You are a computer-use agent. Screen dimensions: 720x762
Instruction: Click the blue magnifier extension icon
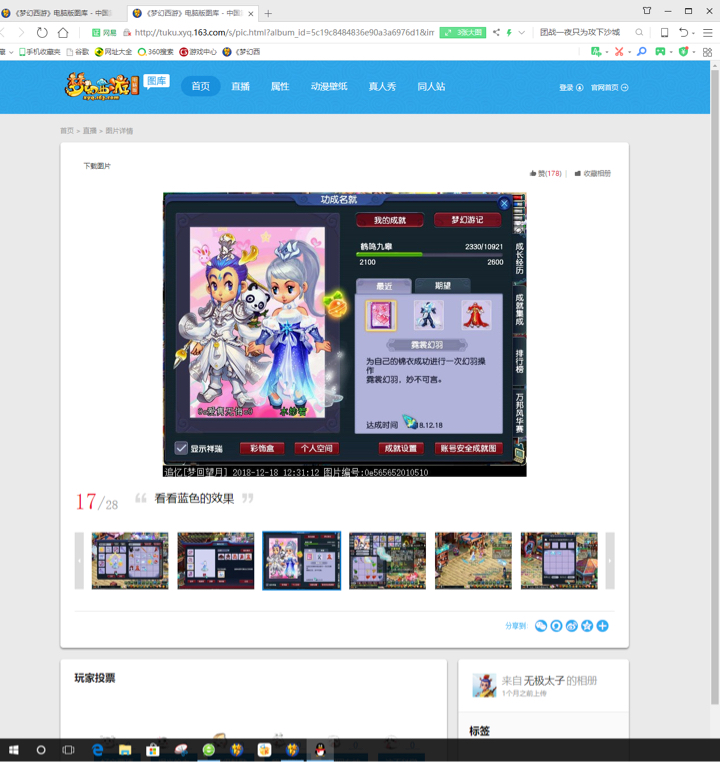[642, 52]
